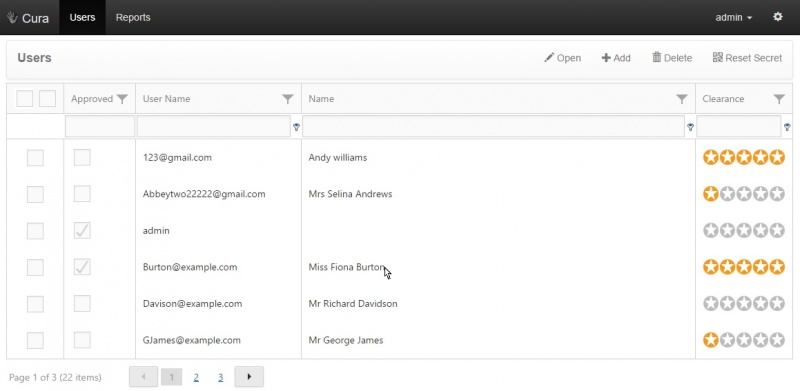Tick second header checkbox
Image resolution: width=800 pixels, height=391 pixels.
(47, 99)
